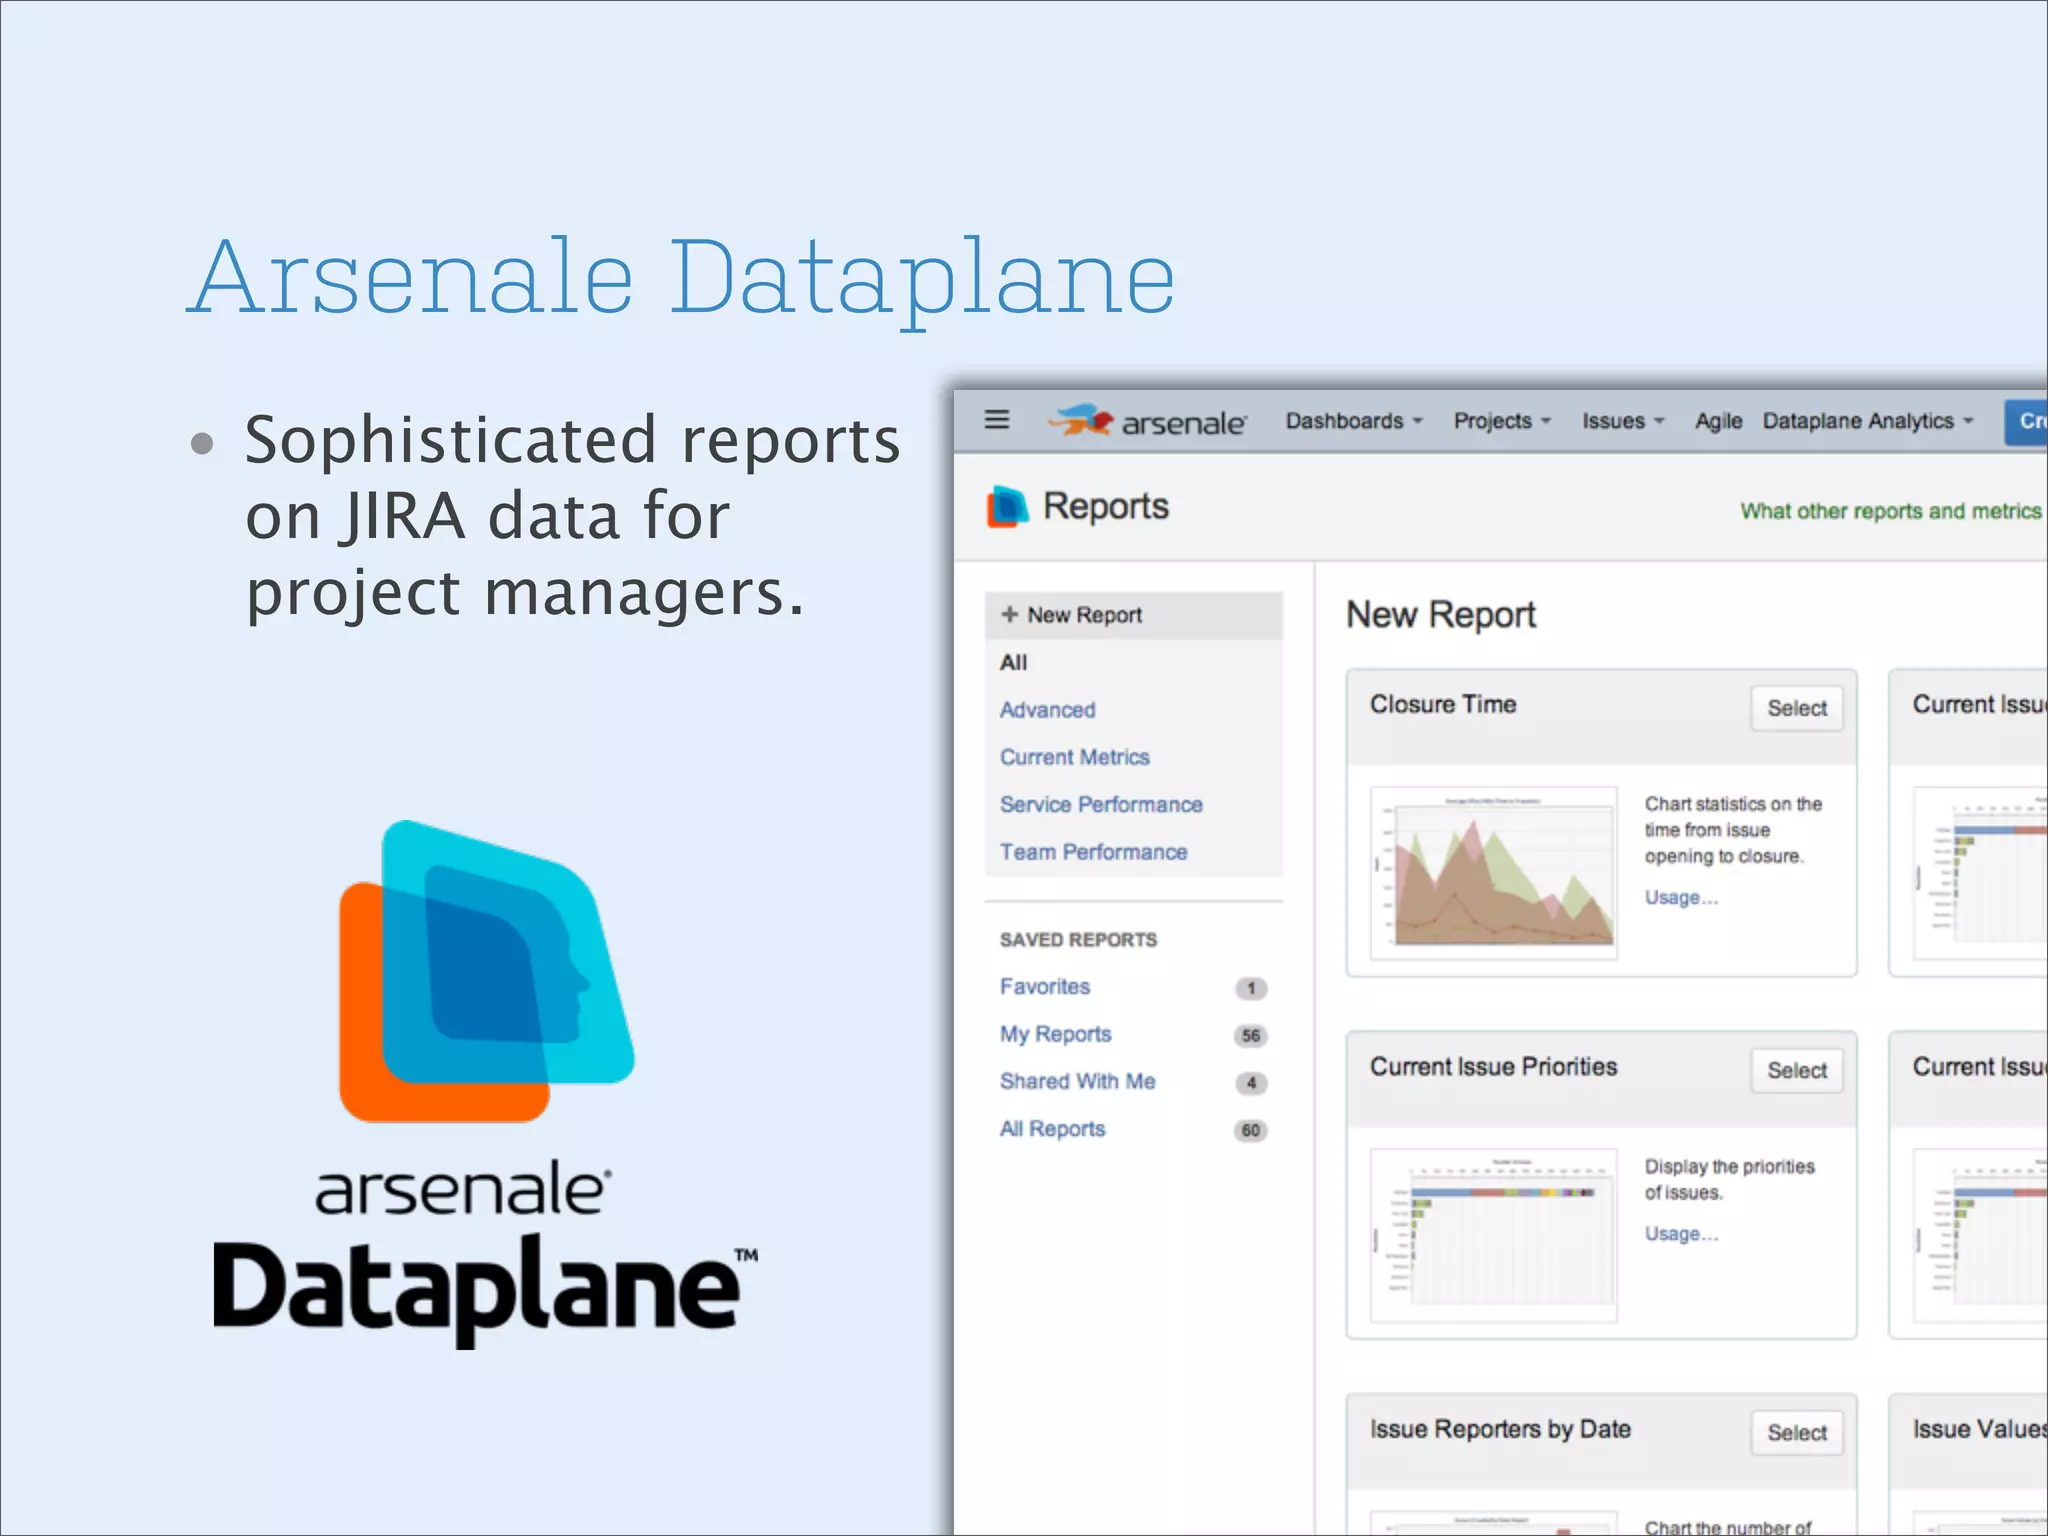The height and width of the screenshot is (1536, 2048).
Task: Click the New Report sidebar button
Action: (1133, 615)
